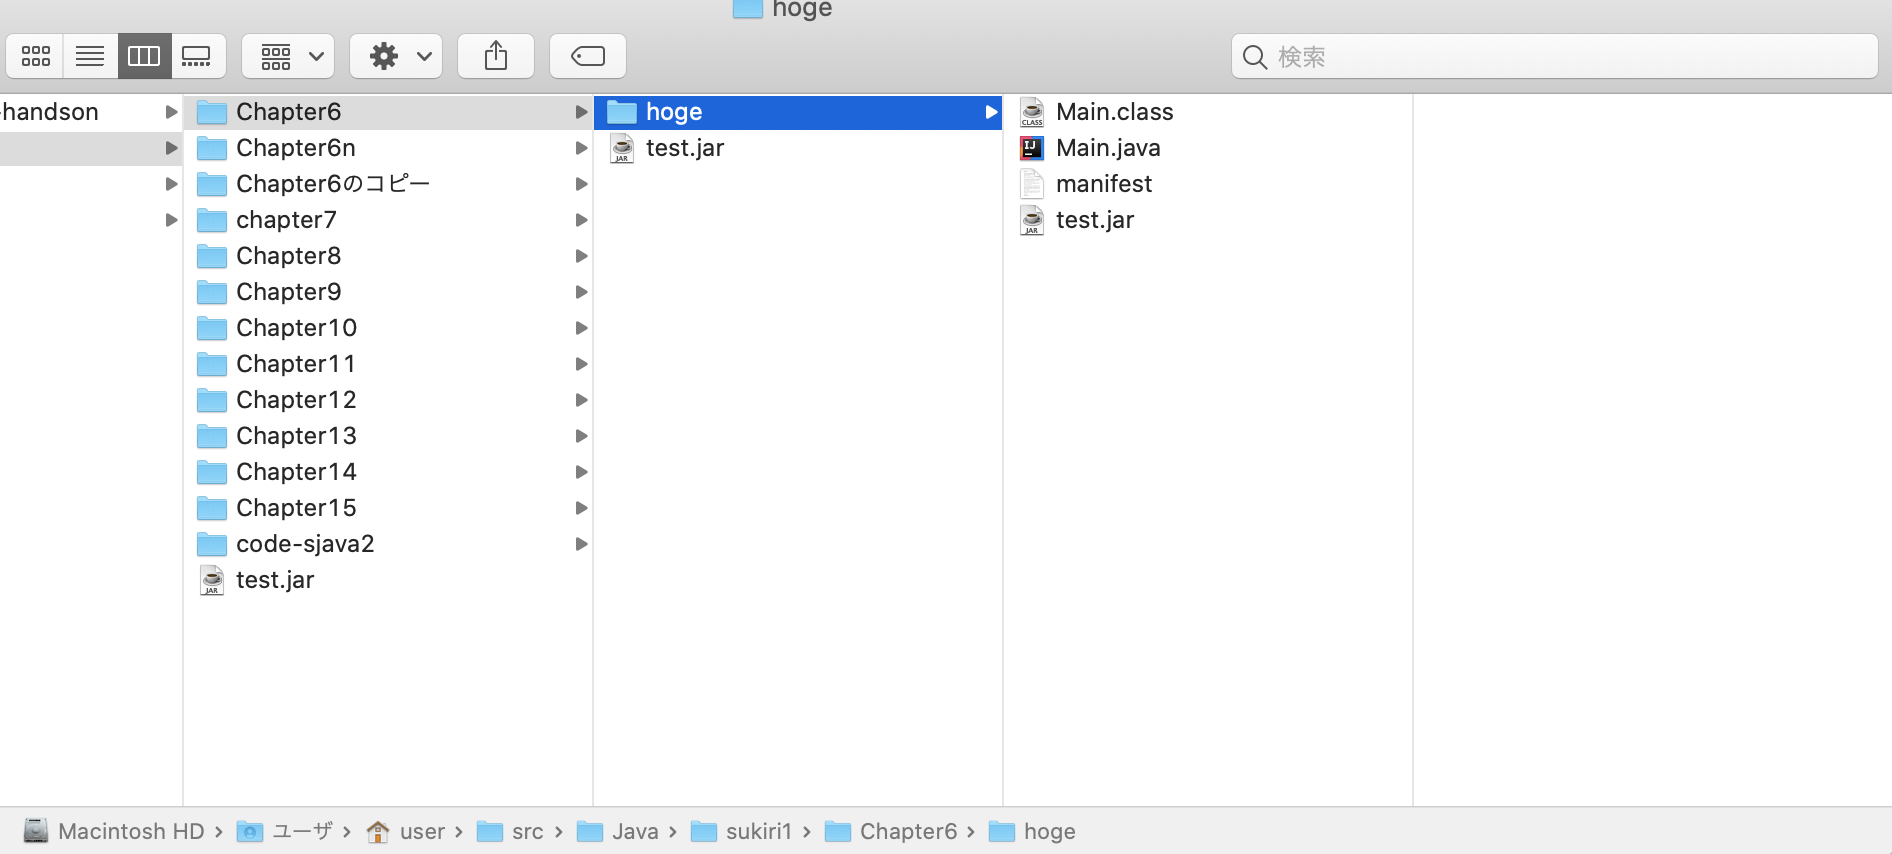This screenshot has width=1892, height=854.
Task: Select the Chapter6n folder icon
Action: click(212, 148)
